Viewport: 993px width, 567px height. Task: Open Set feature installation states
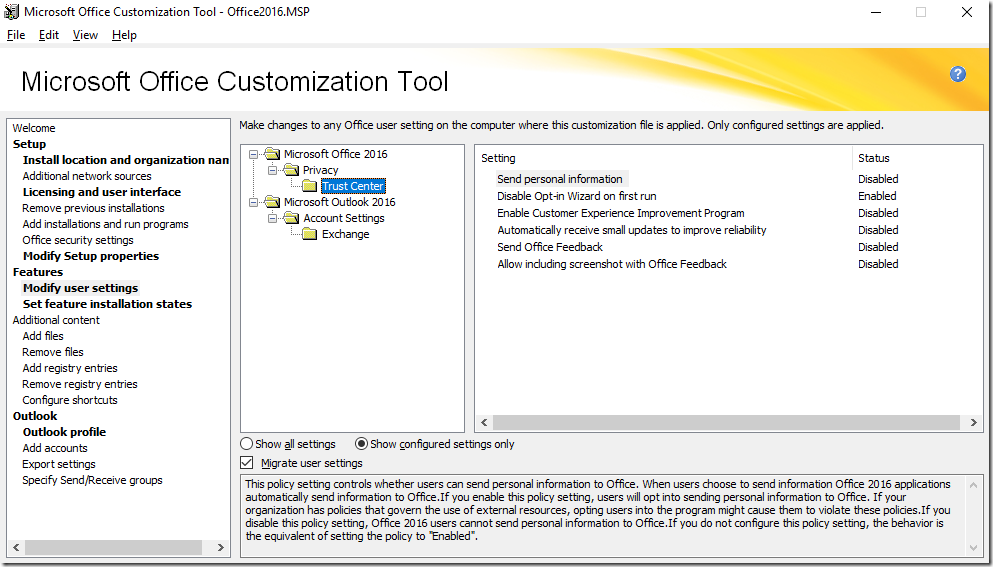point(107,304)
